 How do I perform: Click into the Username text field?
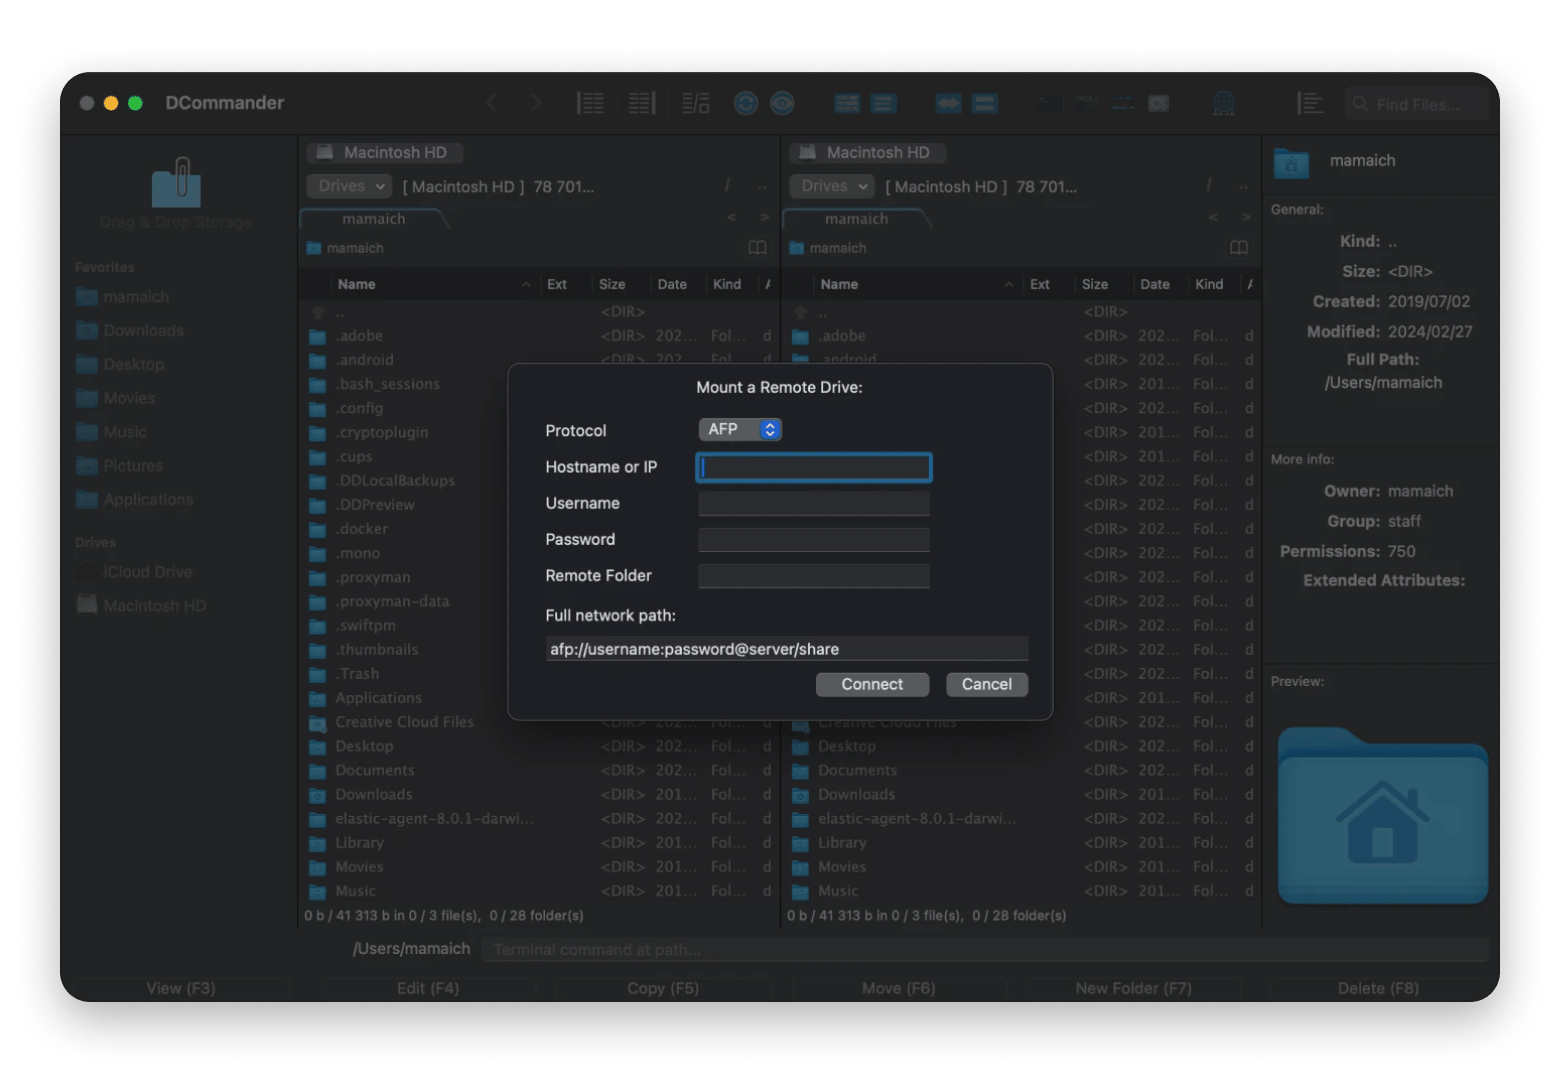tap(813, 503)
